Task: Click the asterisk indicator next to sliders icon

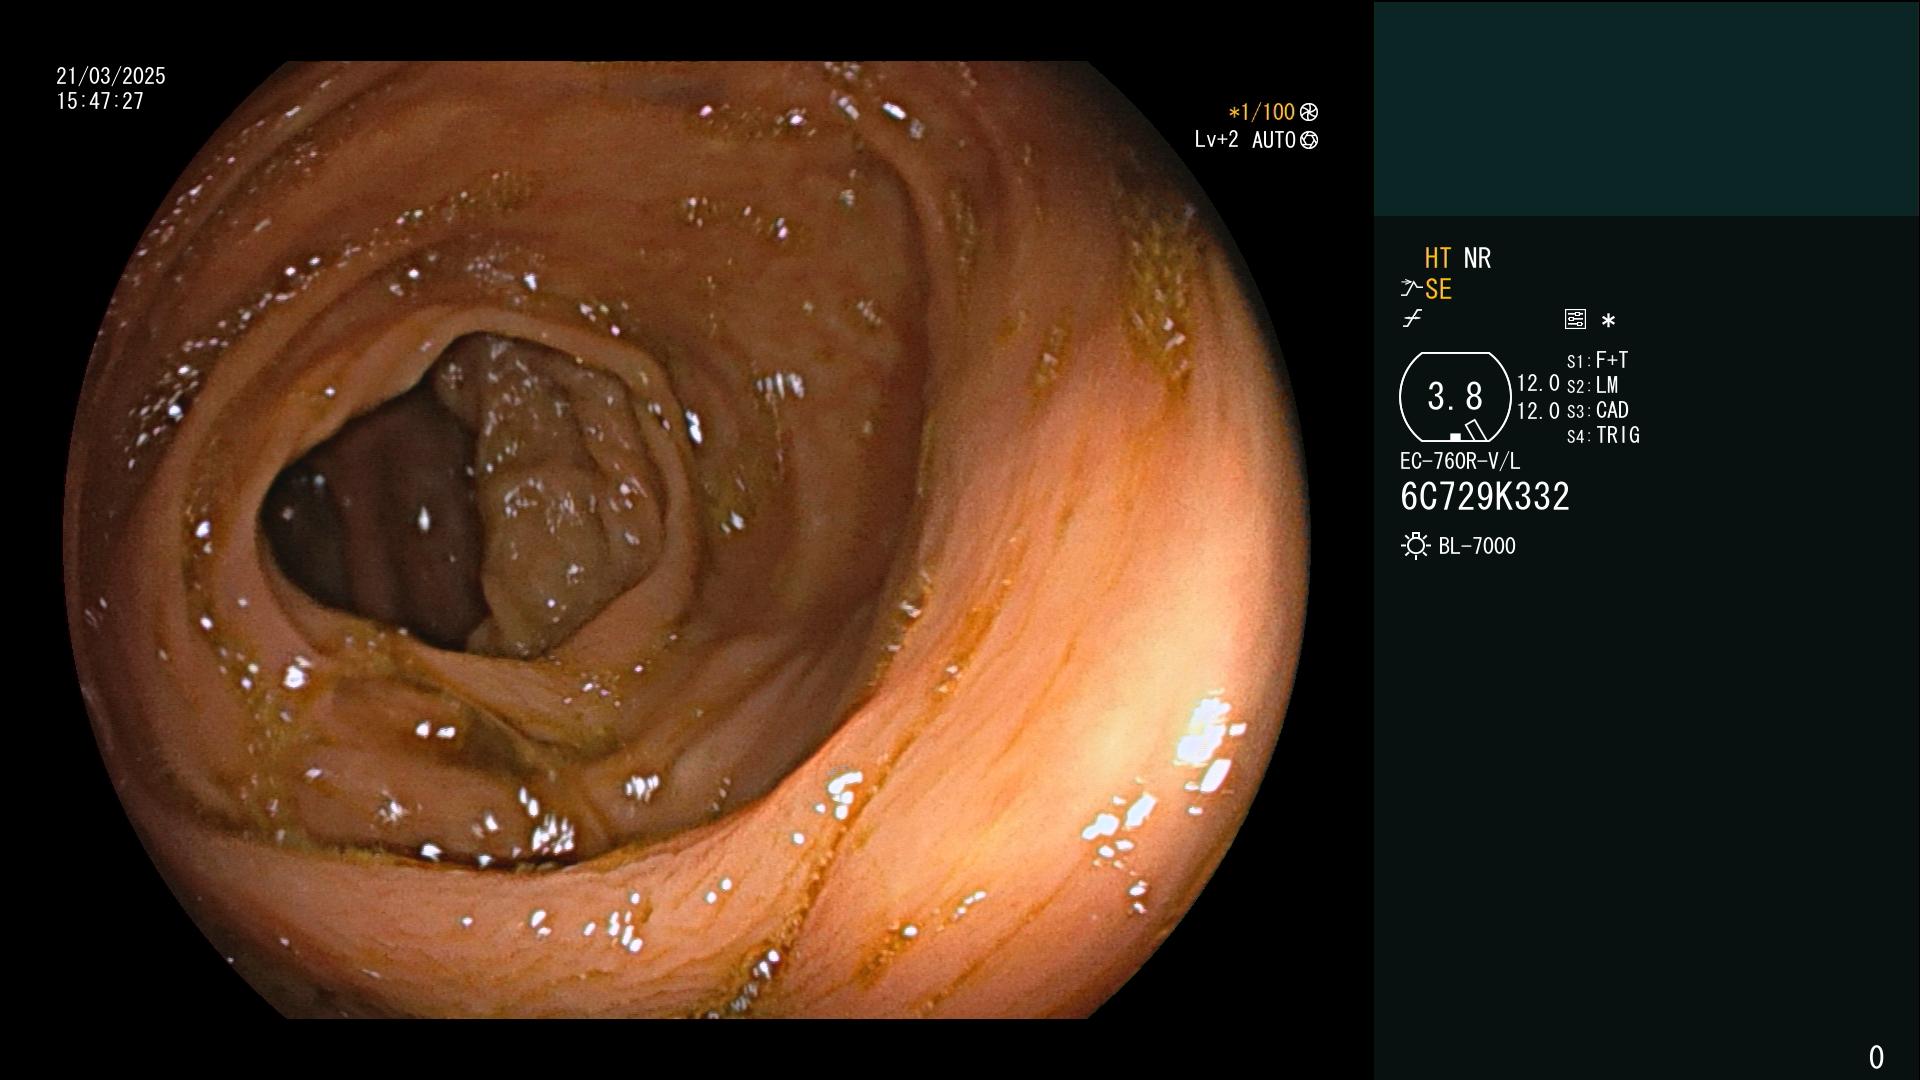Action: [x=1608, y=321]
